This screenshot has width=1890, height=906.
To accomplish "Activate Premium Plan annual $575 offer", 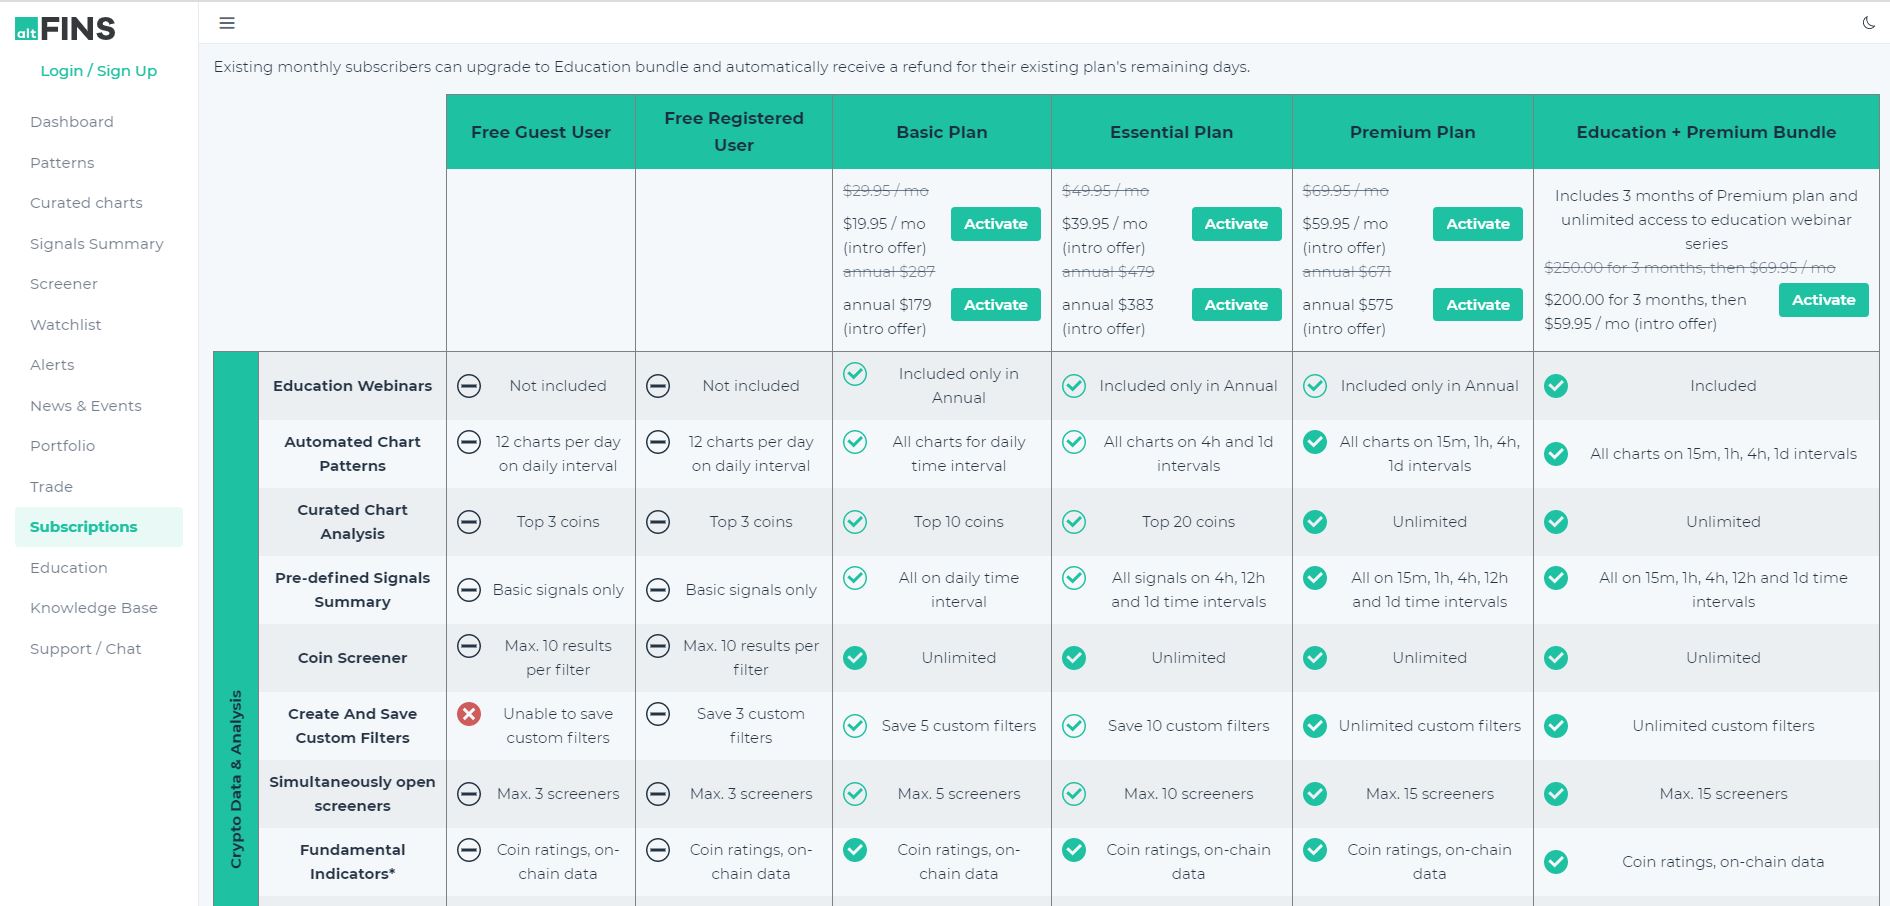I will tap(1478, 305).
